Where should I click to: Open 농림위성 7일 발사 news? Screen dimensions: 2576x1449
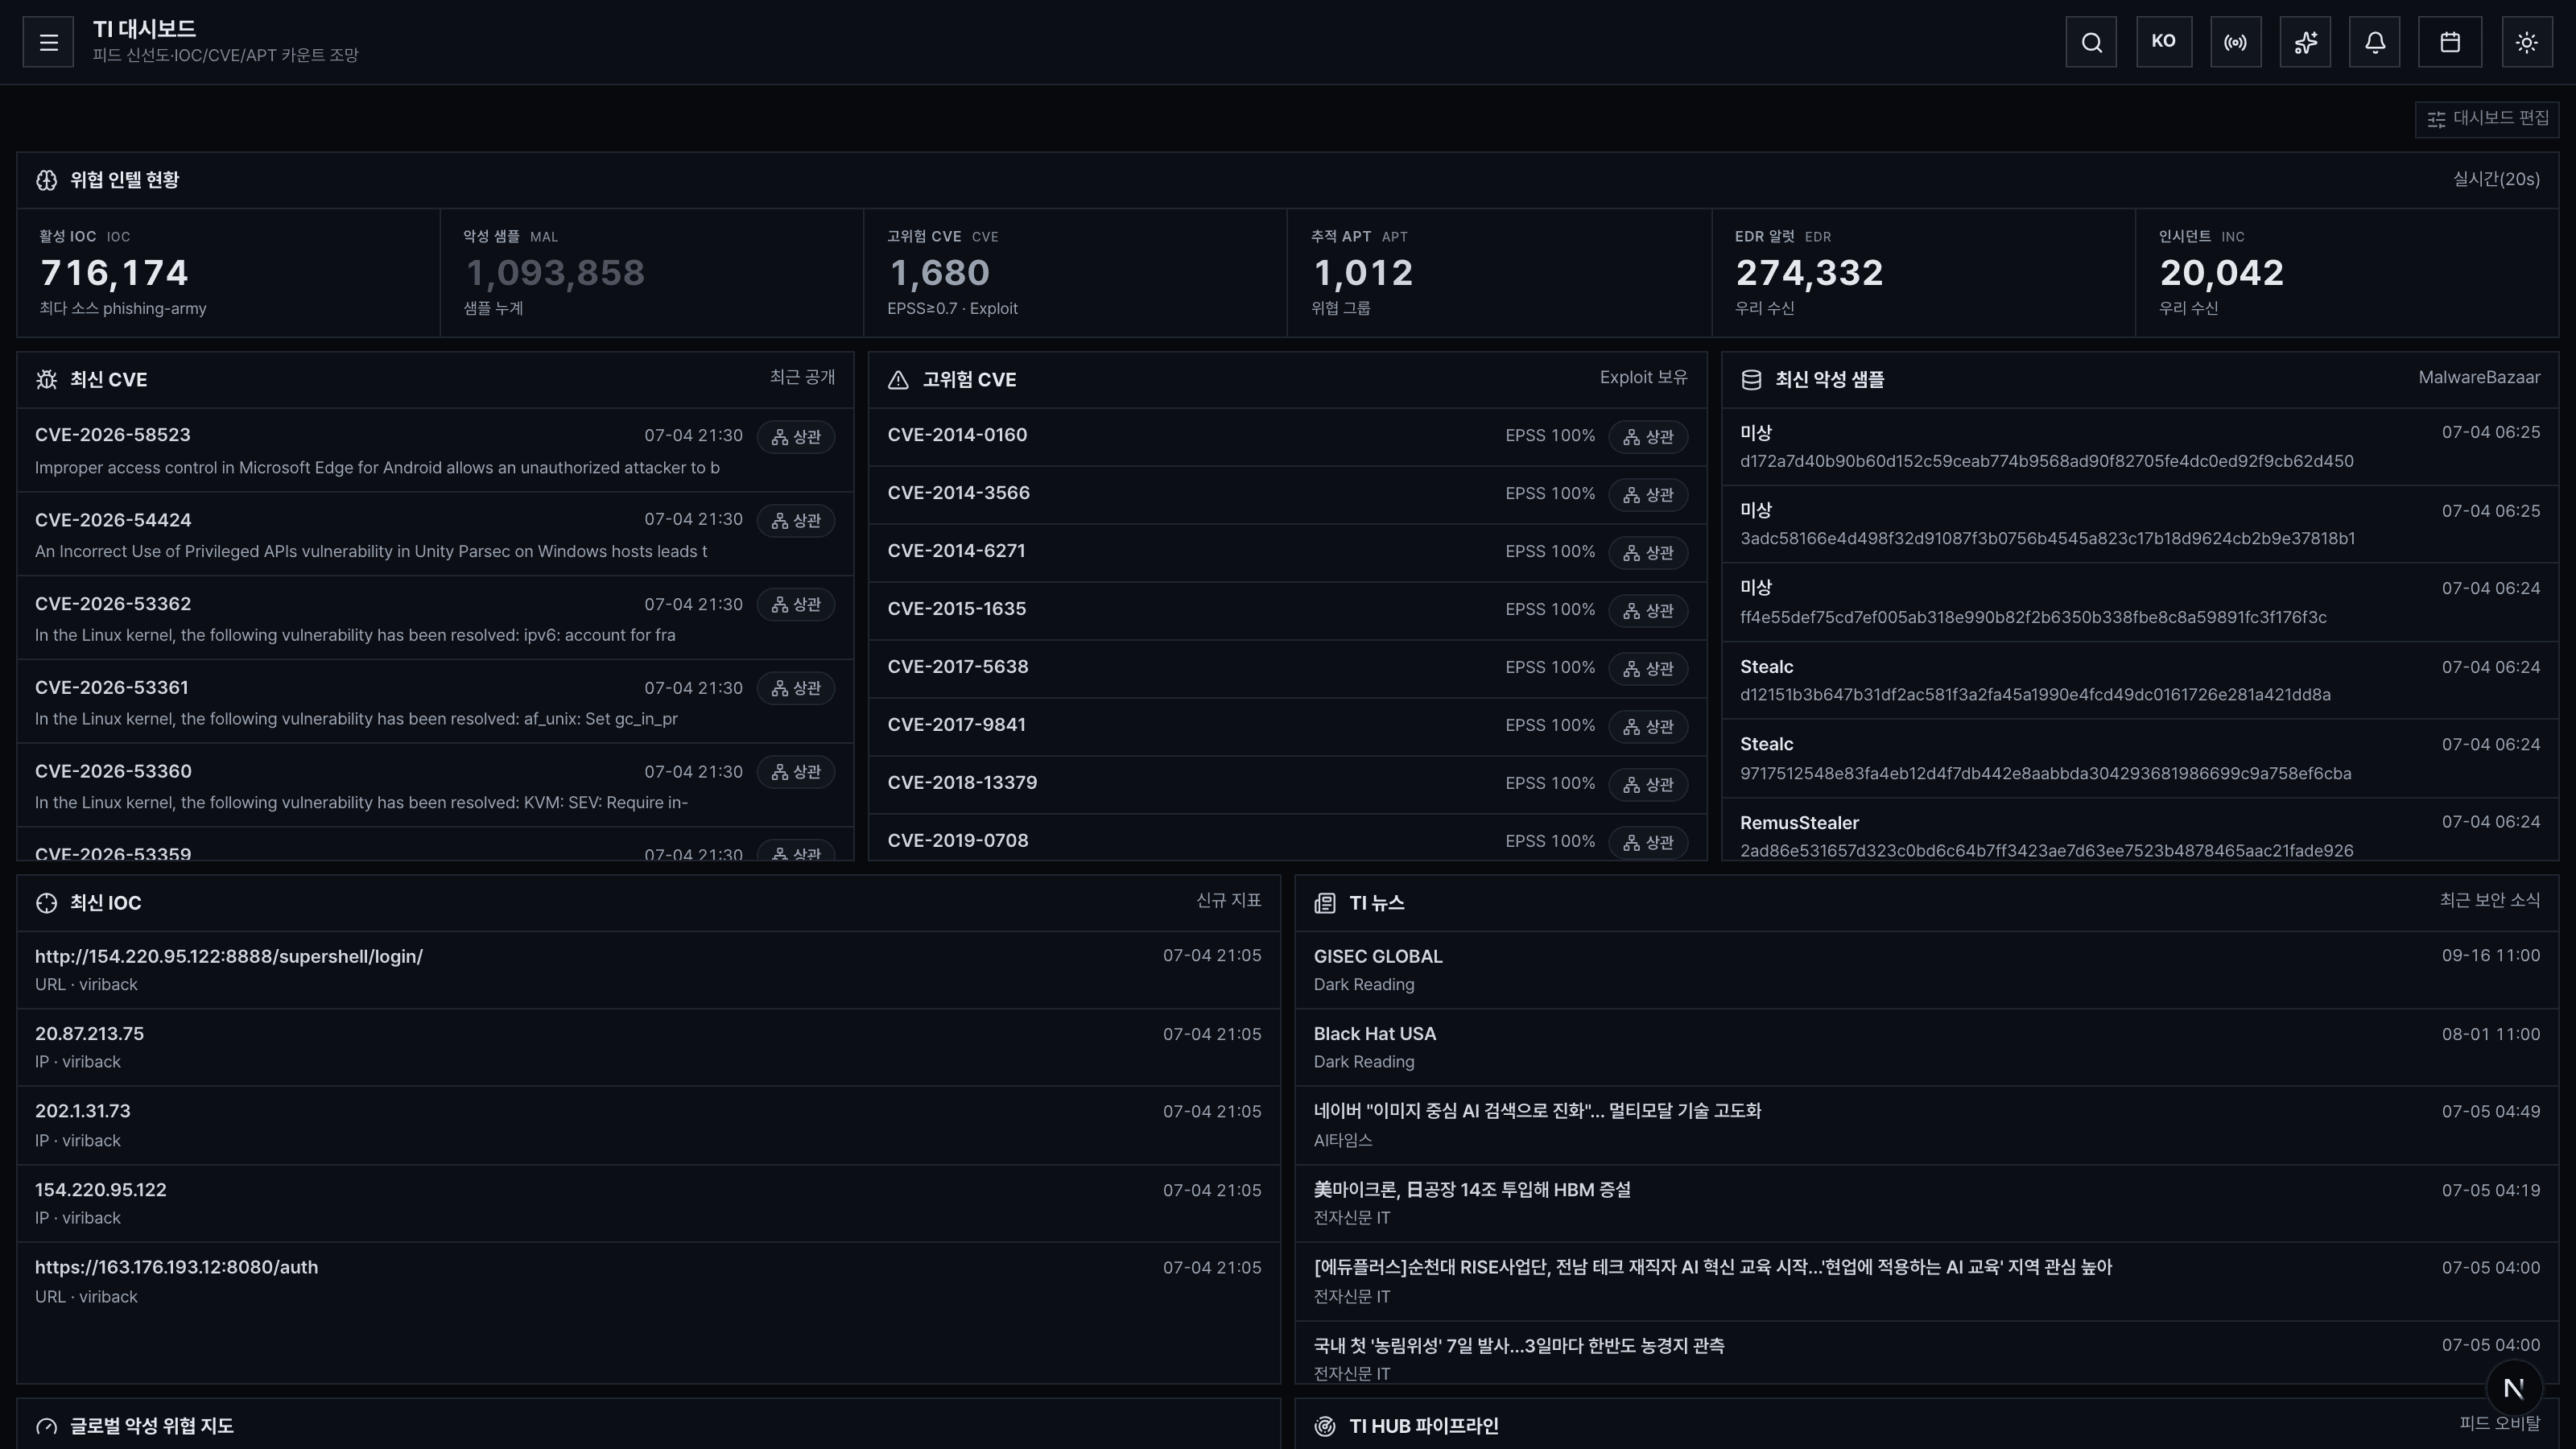[x=1927, y=1353]
